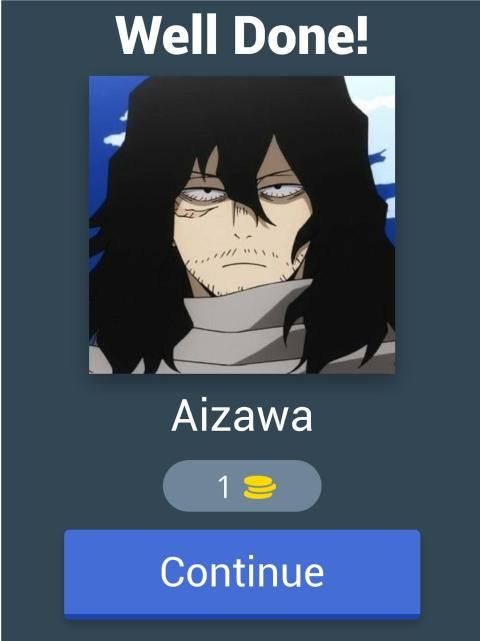Tap the character's black hair top
This screenshot has width=480, height=641.
click(x=245, y=106)
